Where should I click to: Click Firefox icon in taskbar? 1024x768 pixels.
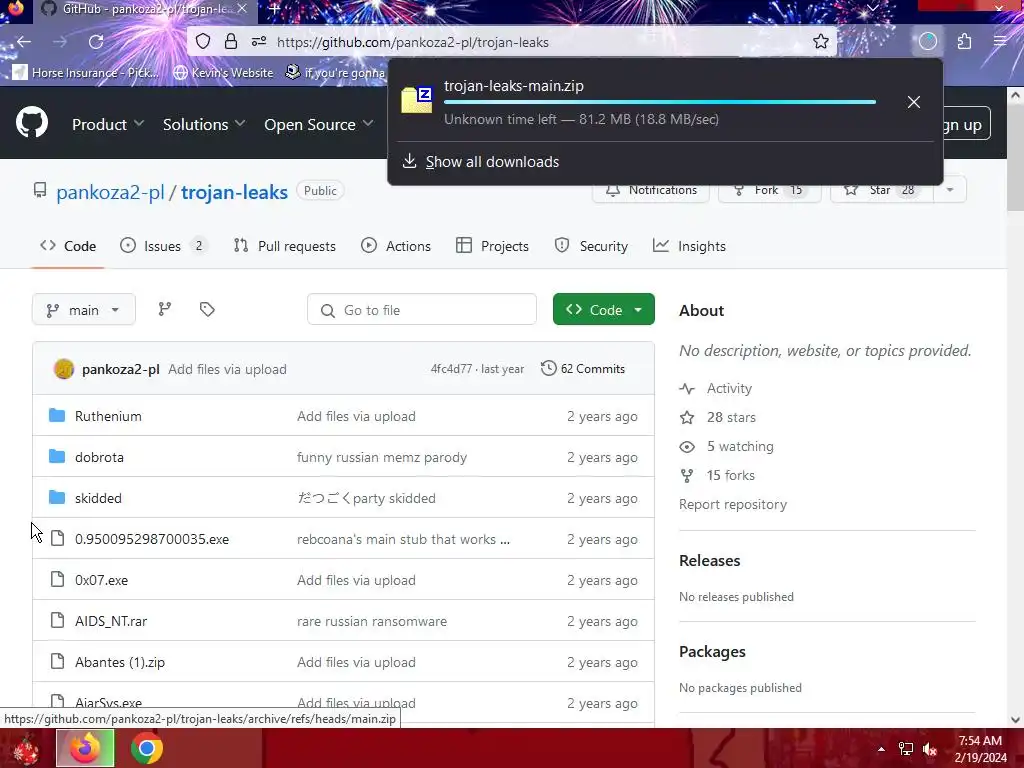(85, 748)
